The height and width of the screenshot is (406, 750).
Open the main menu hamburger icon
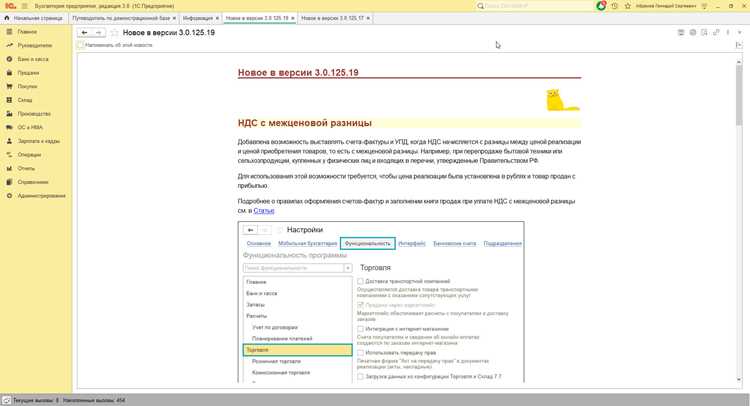tap(24, 6)
